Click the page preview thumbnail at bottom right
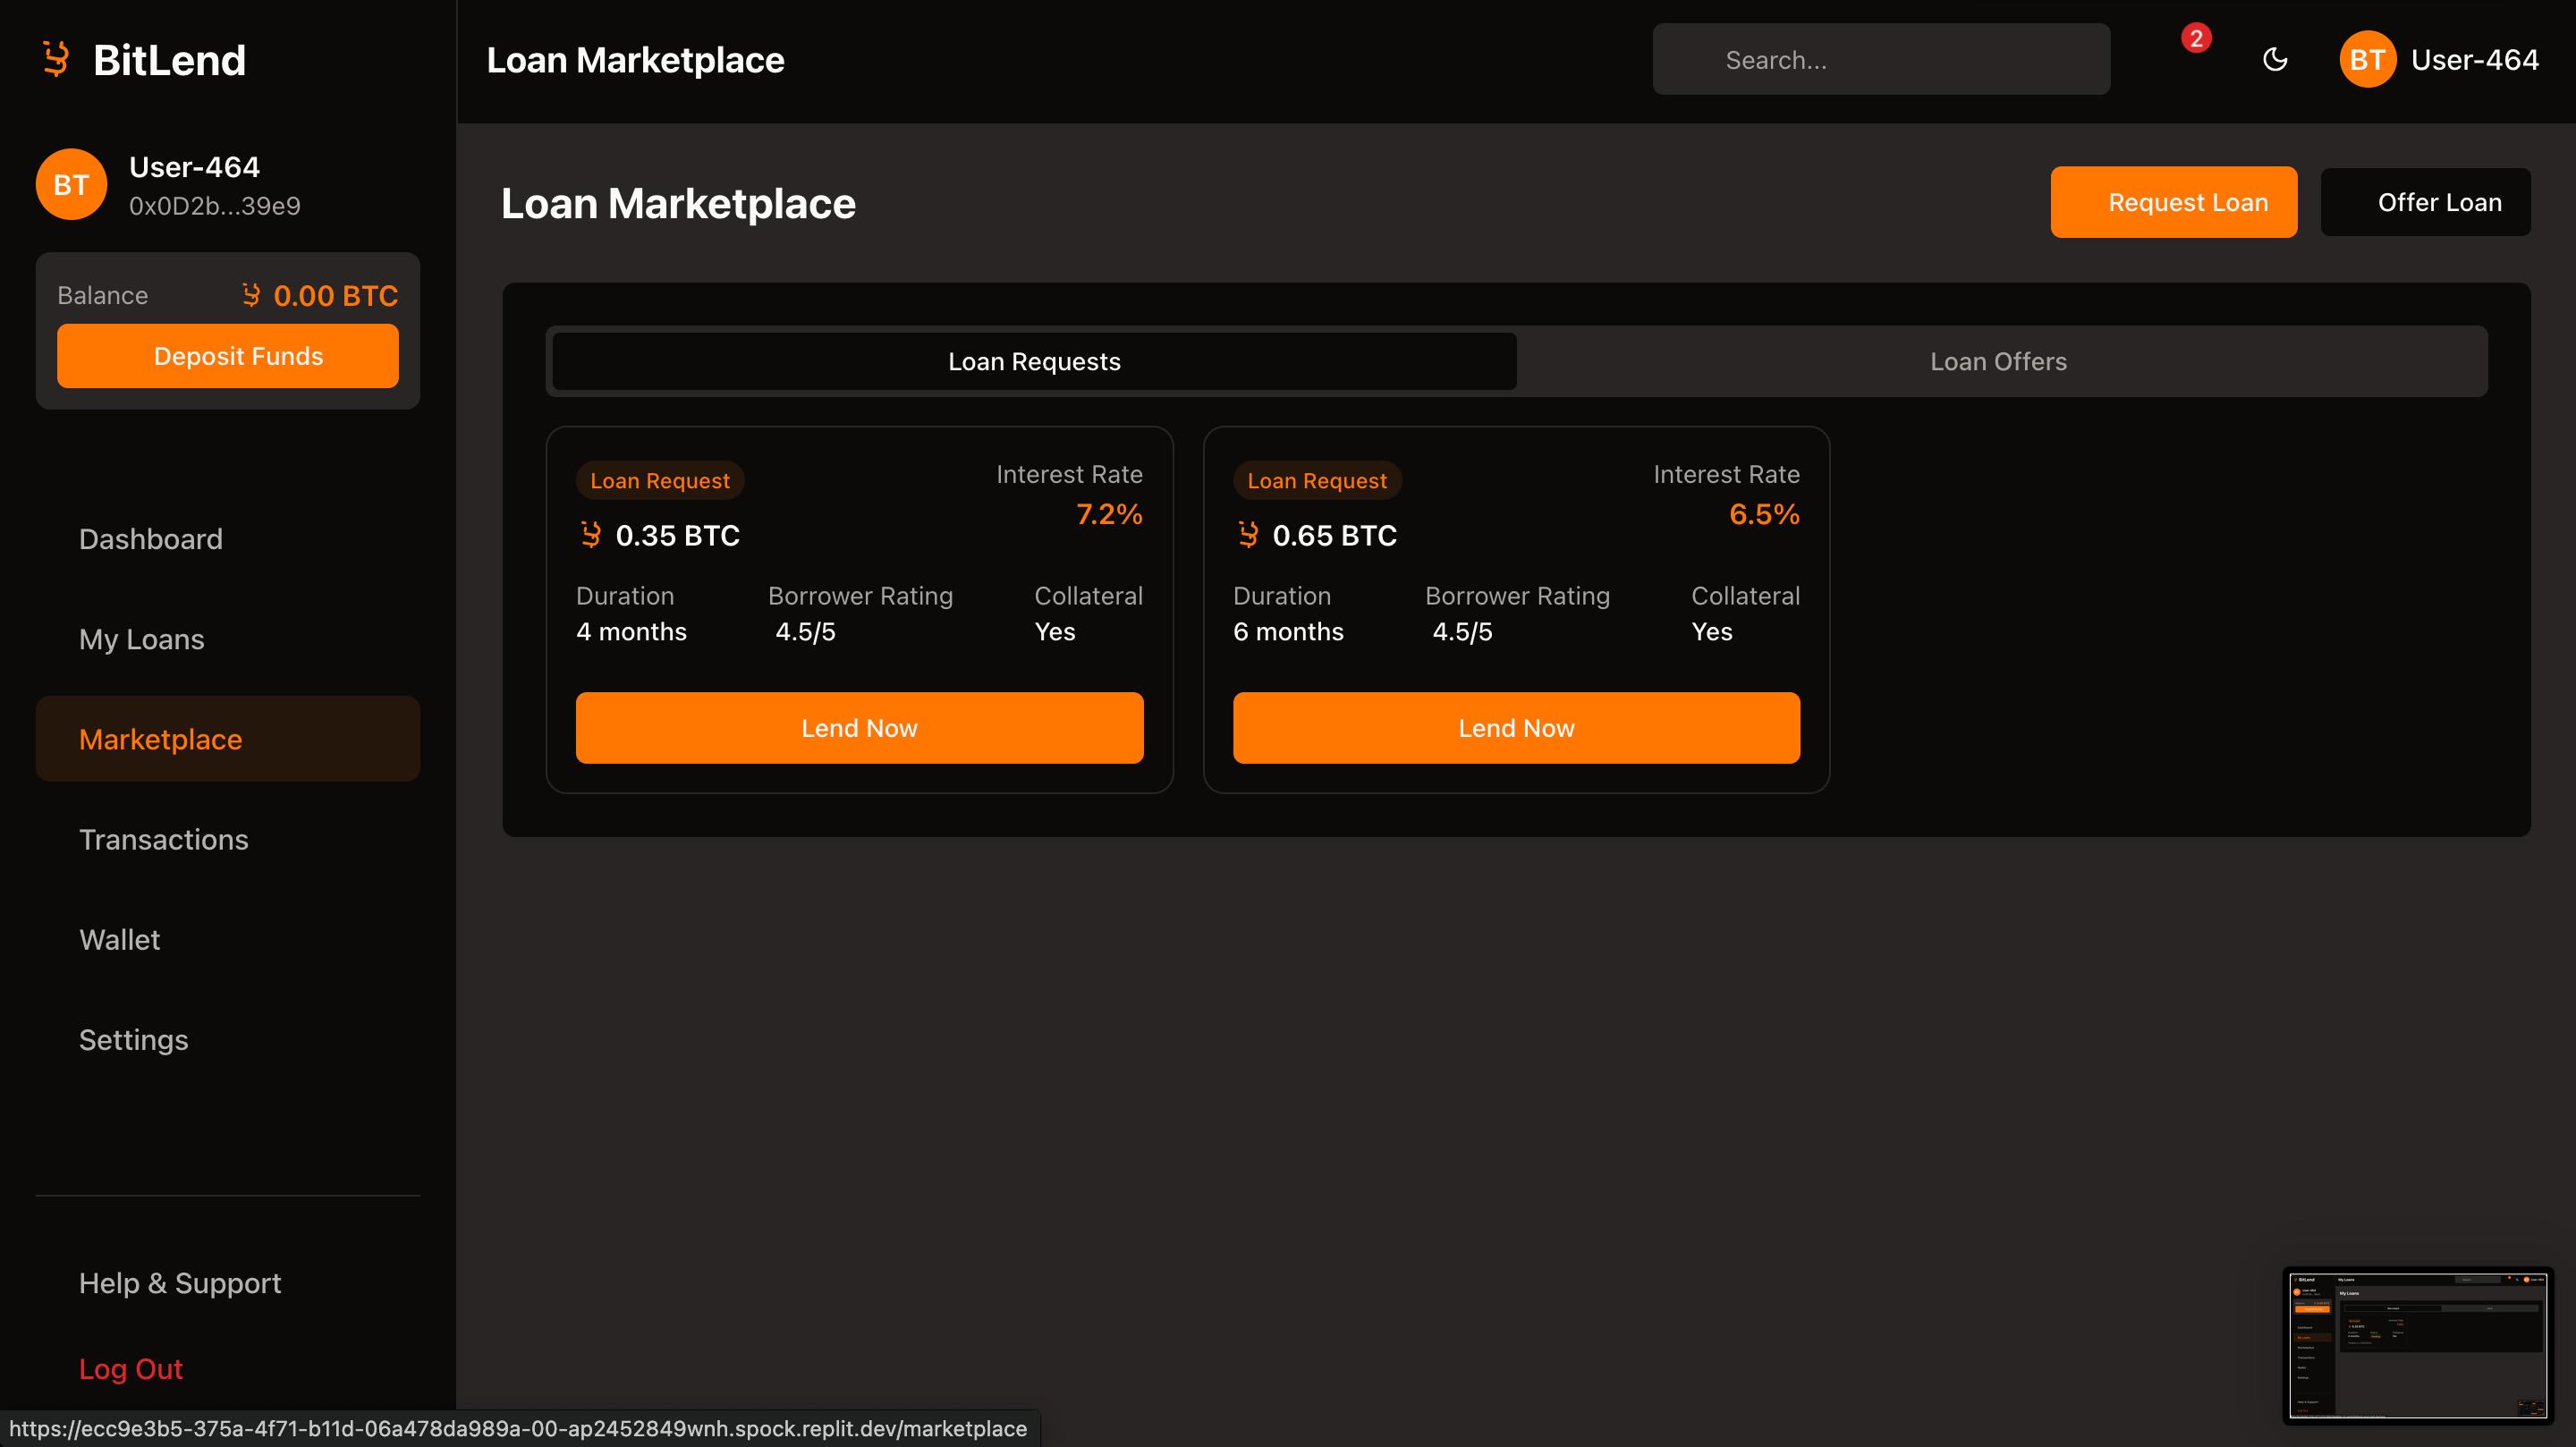The width and height of the screenshot is (2576, 1447). (x=2417, y=1345)
